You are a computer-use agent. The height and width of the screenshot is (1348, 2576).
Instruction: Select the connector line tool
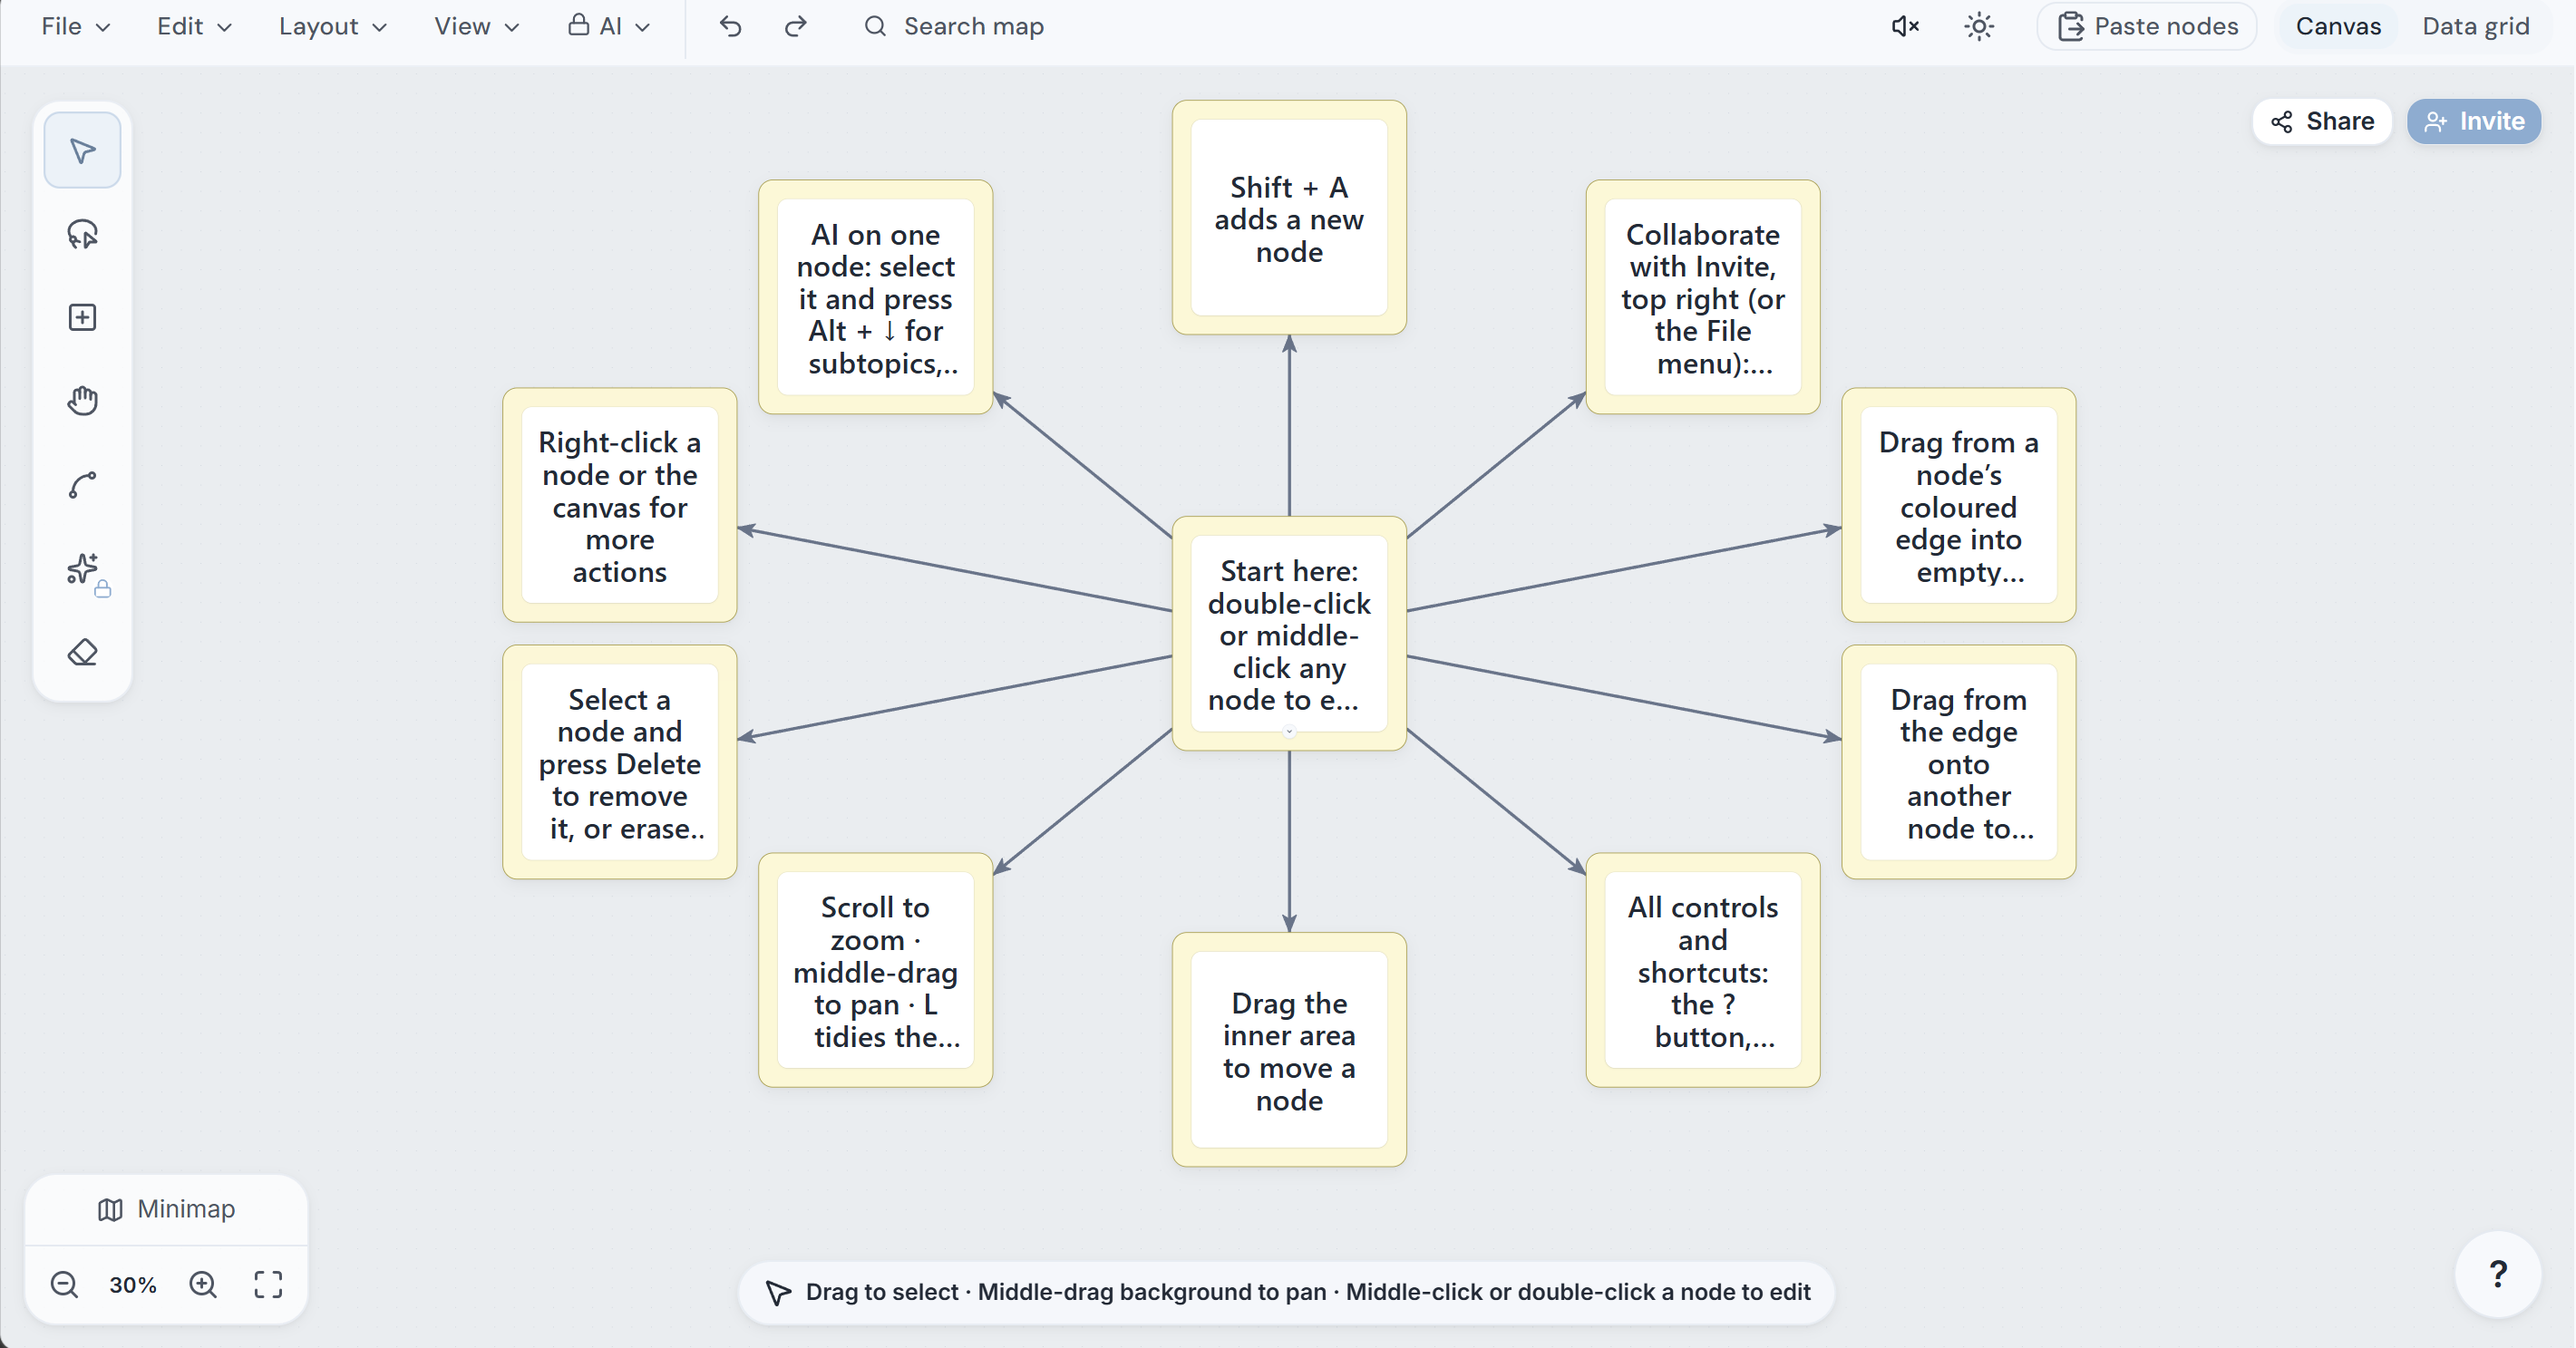pyautogui.click(x=82, y=485)
